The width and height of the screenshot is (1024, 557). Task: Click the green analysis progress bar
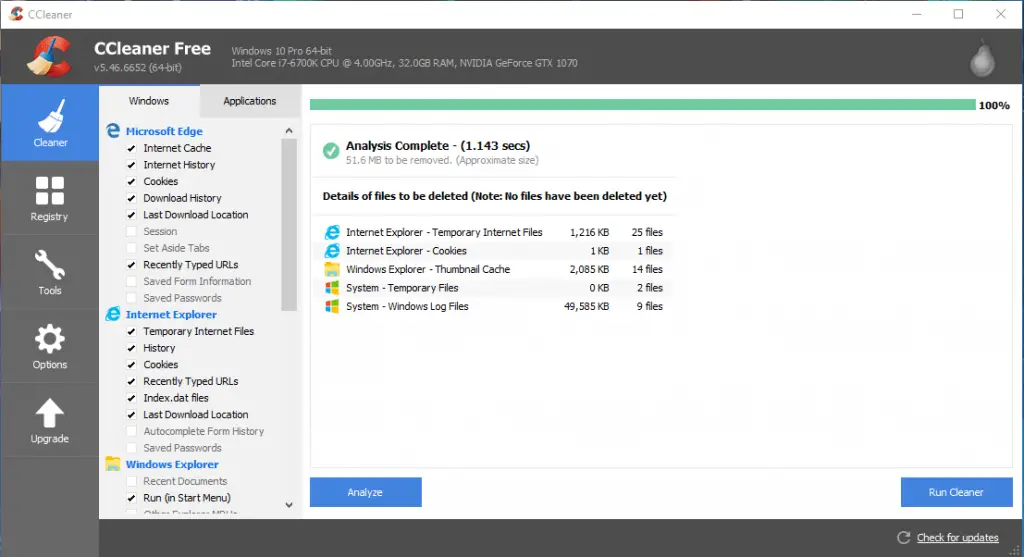point(643,105)
